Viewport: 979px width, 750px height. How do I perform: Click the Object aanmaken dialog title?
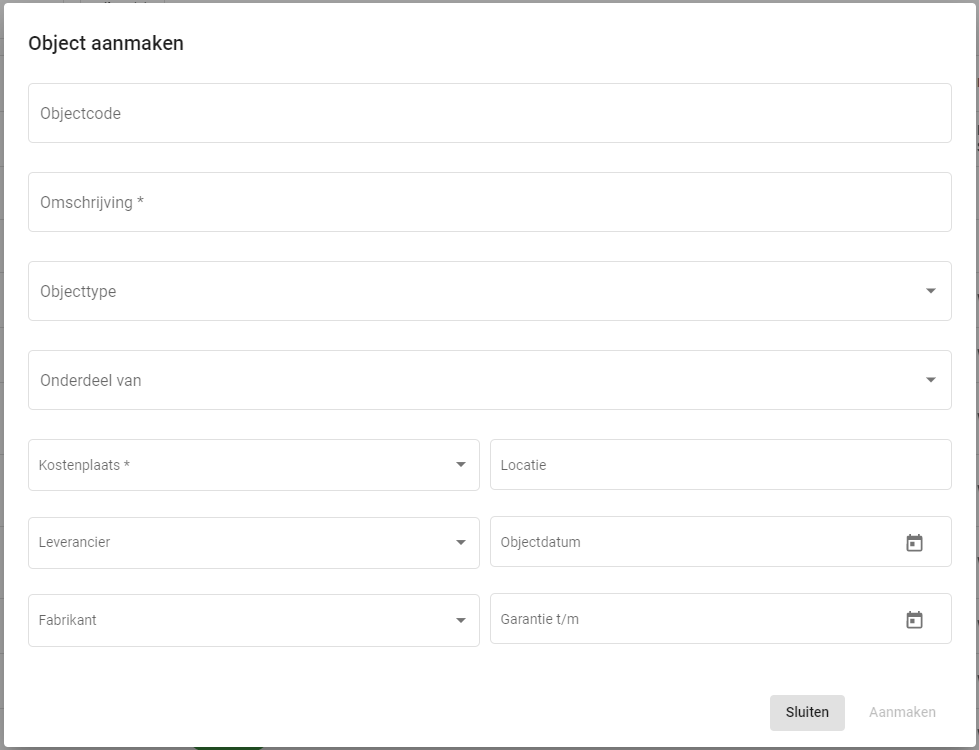click(106, 44)
